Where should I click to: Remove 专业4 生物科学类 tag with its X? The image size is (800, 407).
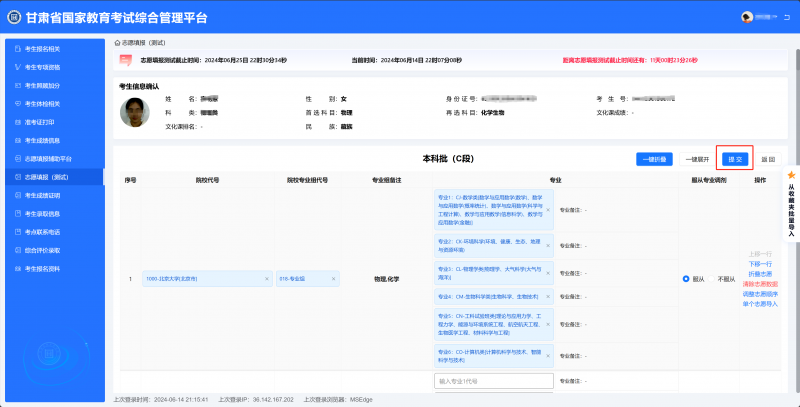(550, 297)
